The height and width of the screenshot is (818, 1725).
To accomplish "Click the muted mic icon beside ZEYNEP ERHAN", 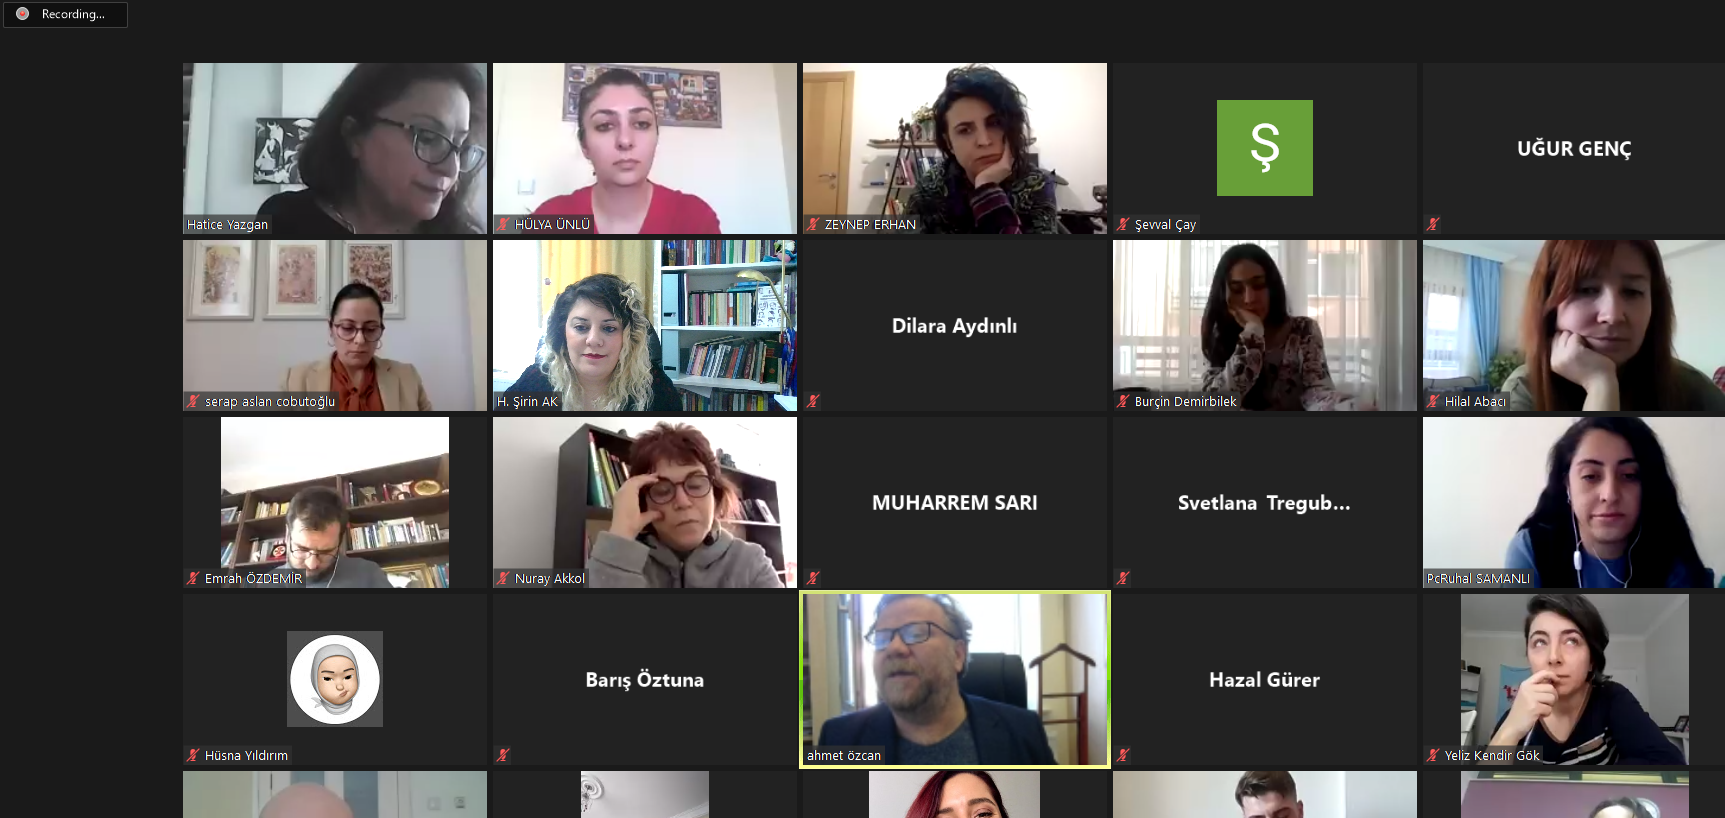I will [814, 224].
